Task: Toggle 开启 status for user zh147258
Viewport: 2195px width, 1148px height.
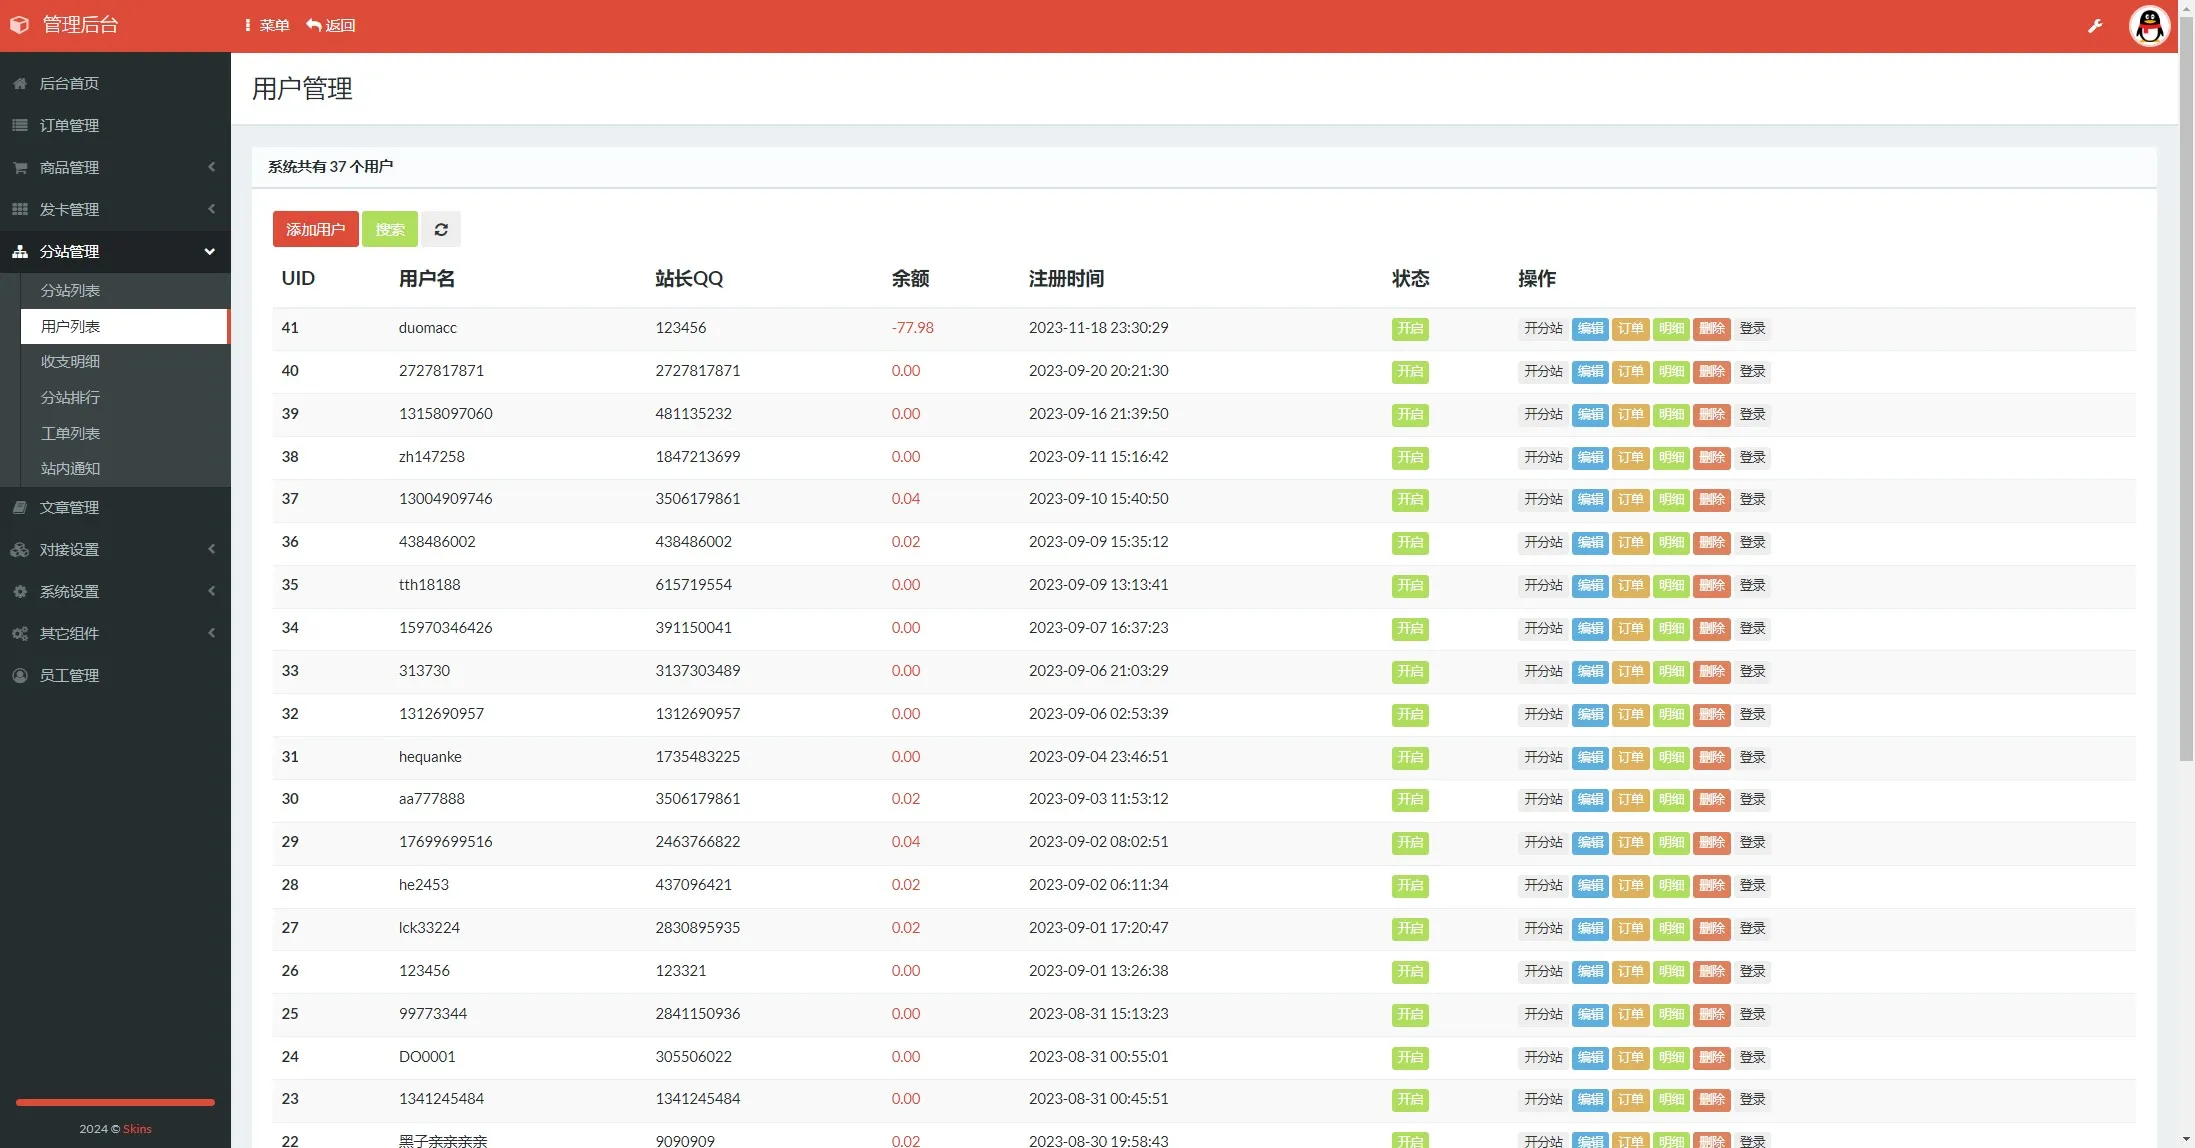Action: 1409,458
